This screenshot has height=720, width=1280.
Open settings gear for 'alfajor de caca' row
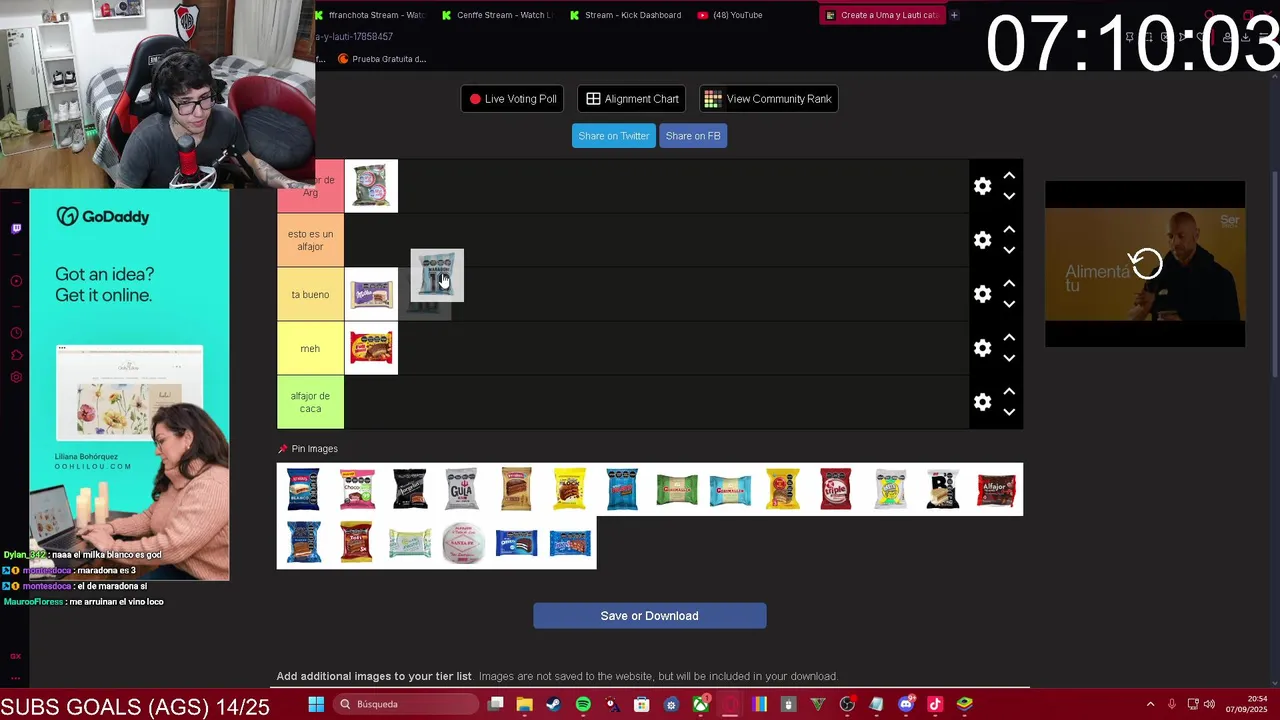tap(983, 402)
